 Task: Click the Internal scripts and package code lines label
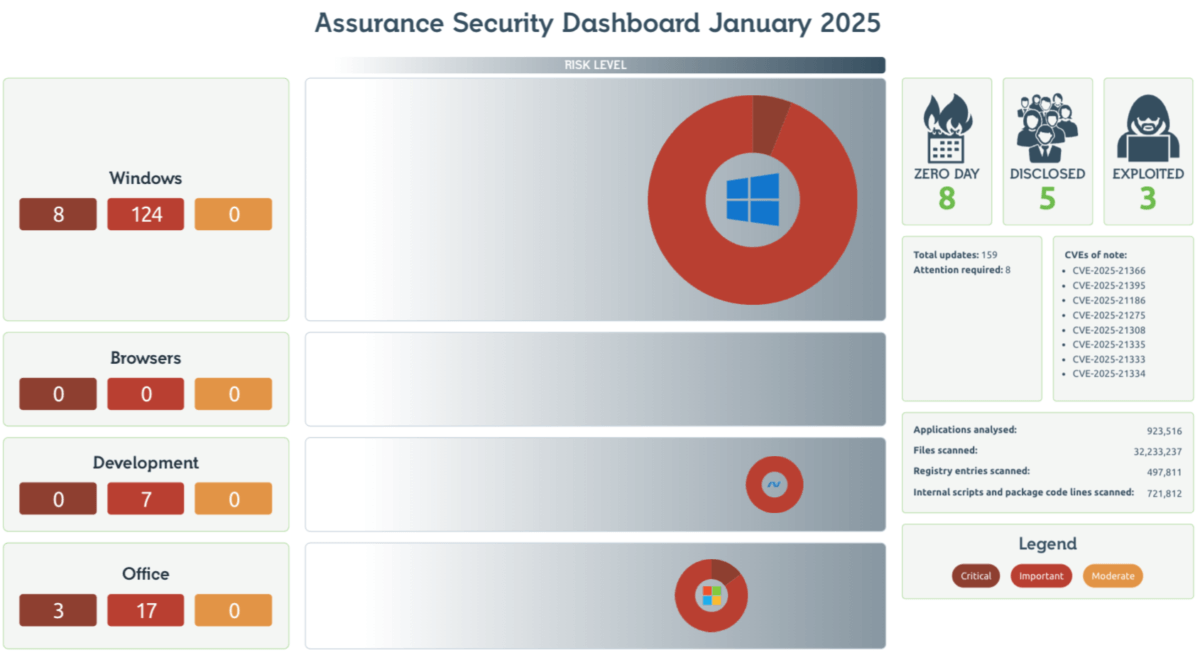pyautogui.click(x=1023, y=491)
